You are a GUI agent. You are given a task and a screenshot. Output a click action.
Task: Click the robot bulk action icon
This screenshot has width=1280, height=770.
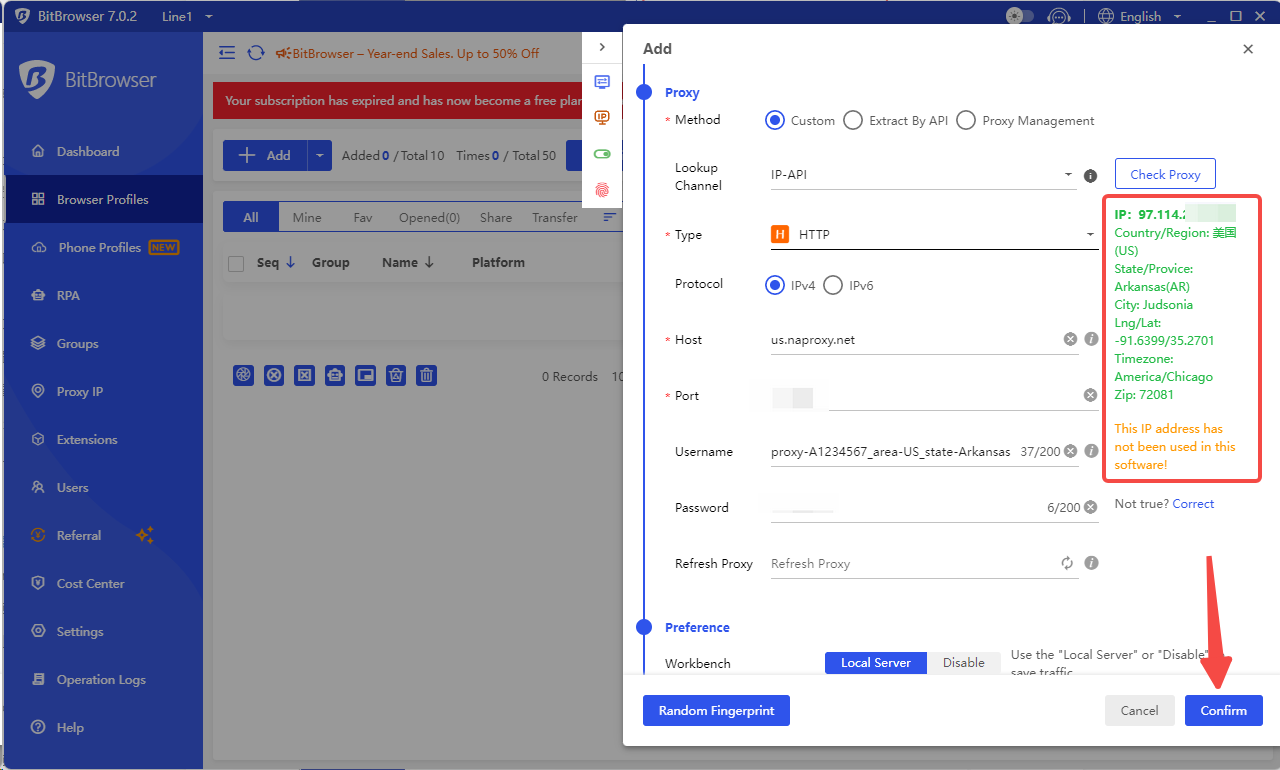pos(335,375)
